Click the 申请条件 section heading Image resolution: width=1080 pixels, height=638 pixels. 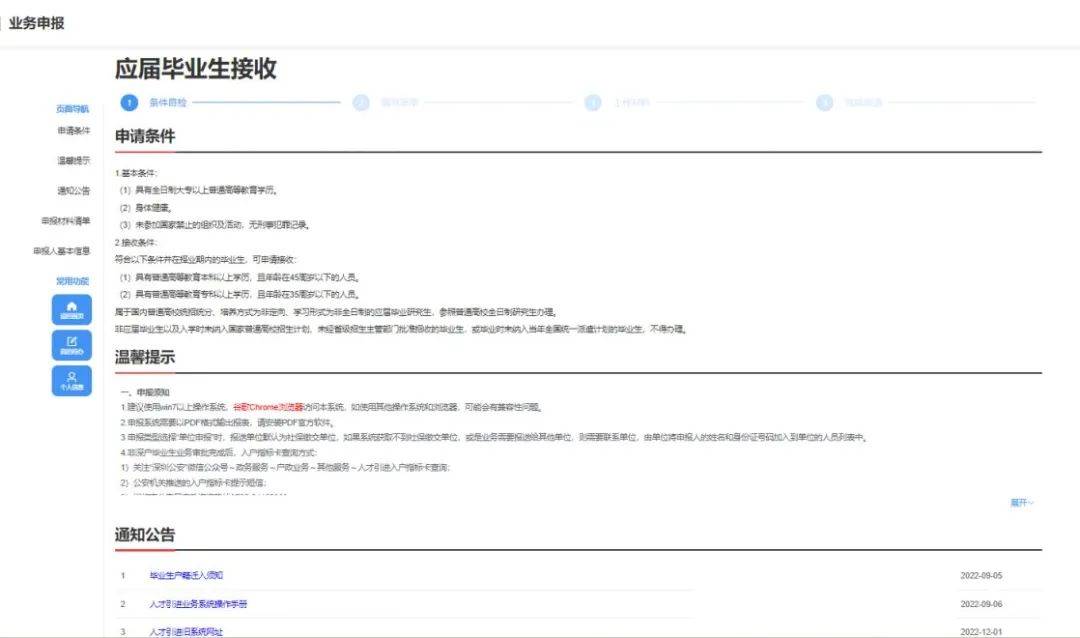(x=145, y=136)
